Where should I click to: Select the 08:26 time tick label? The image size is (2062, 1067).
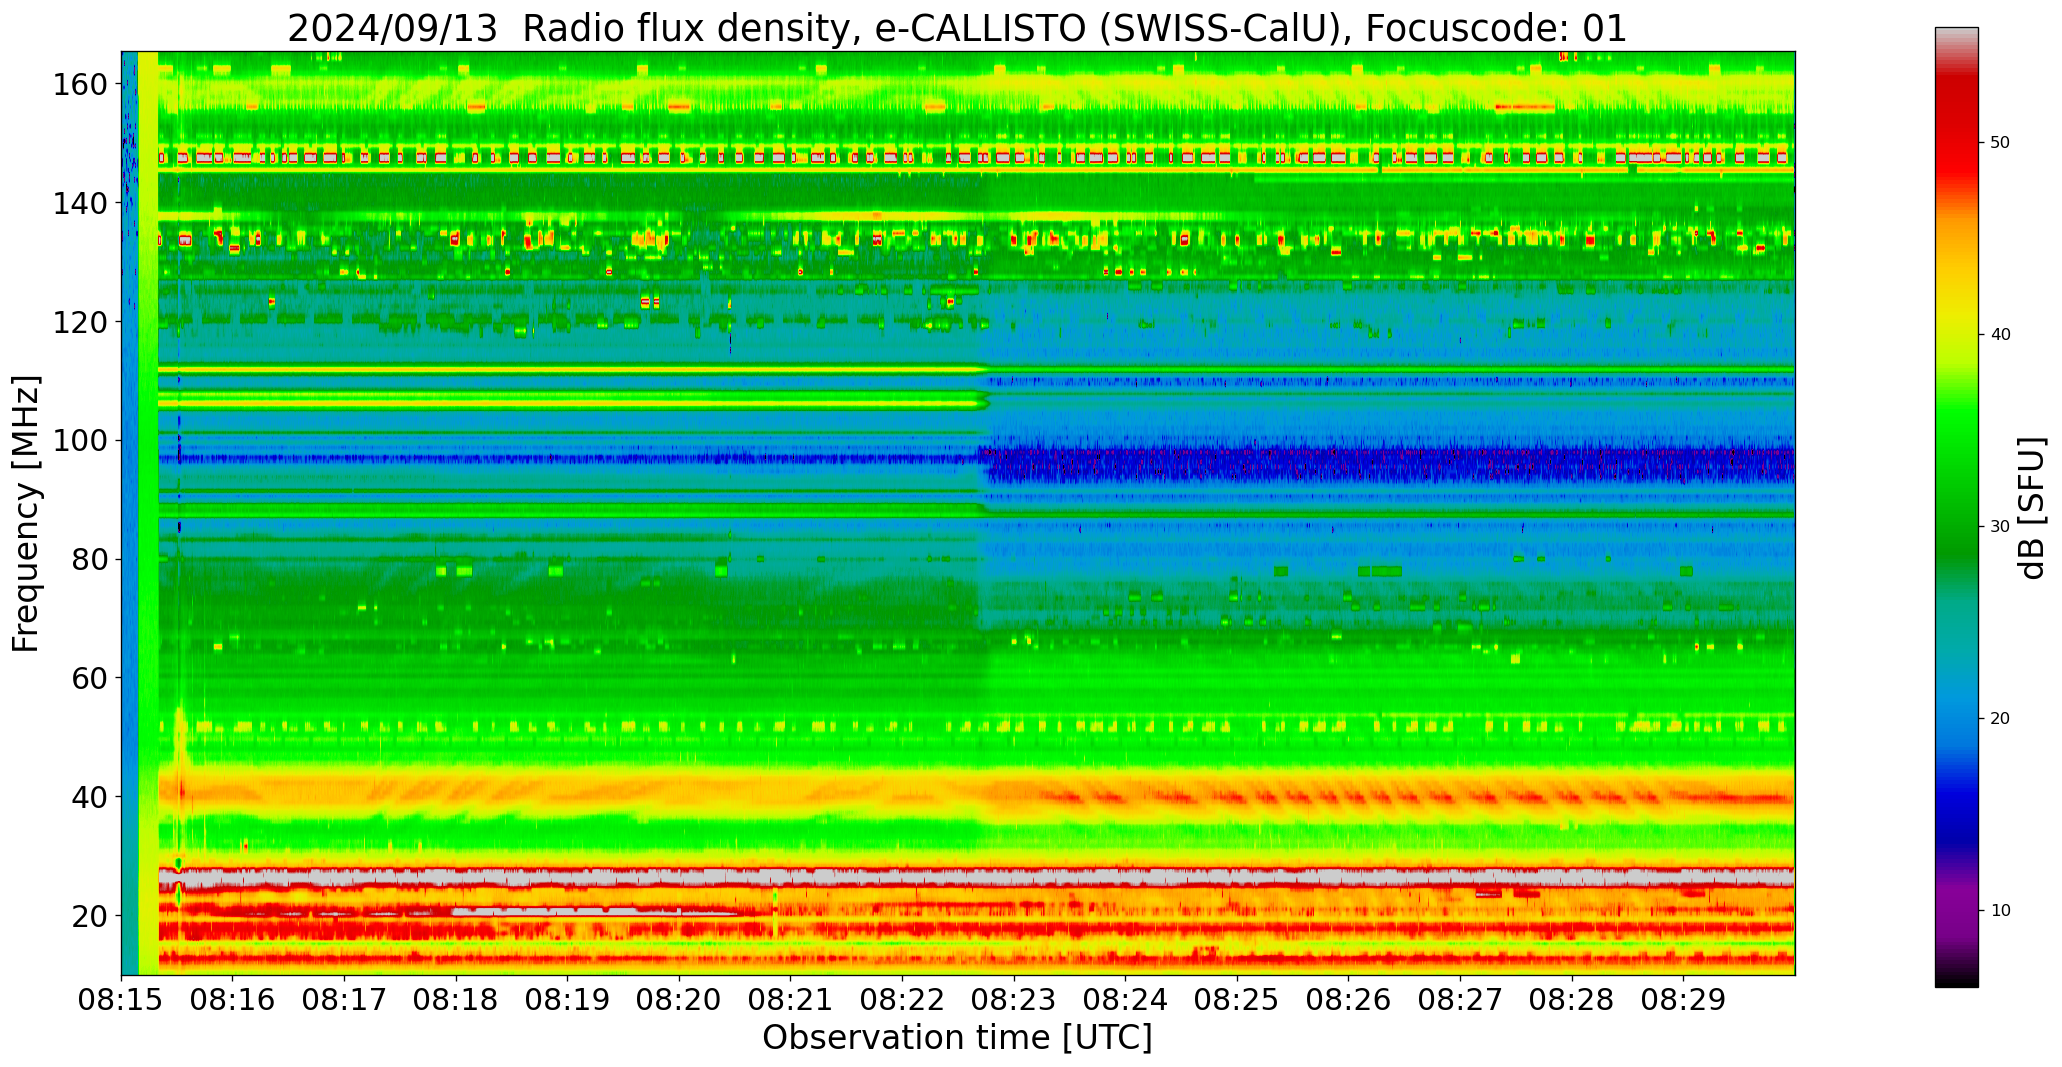[1348, 1000]
